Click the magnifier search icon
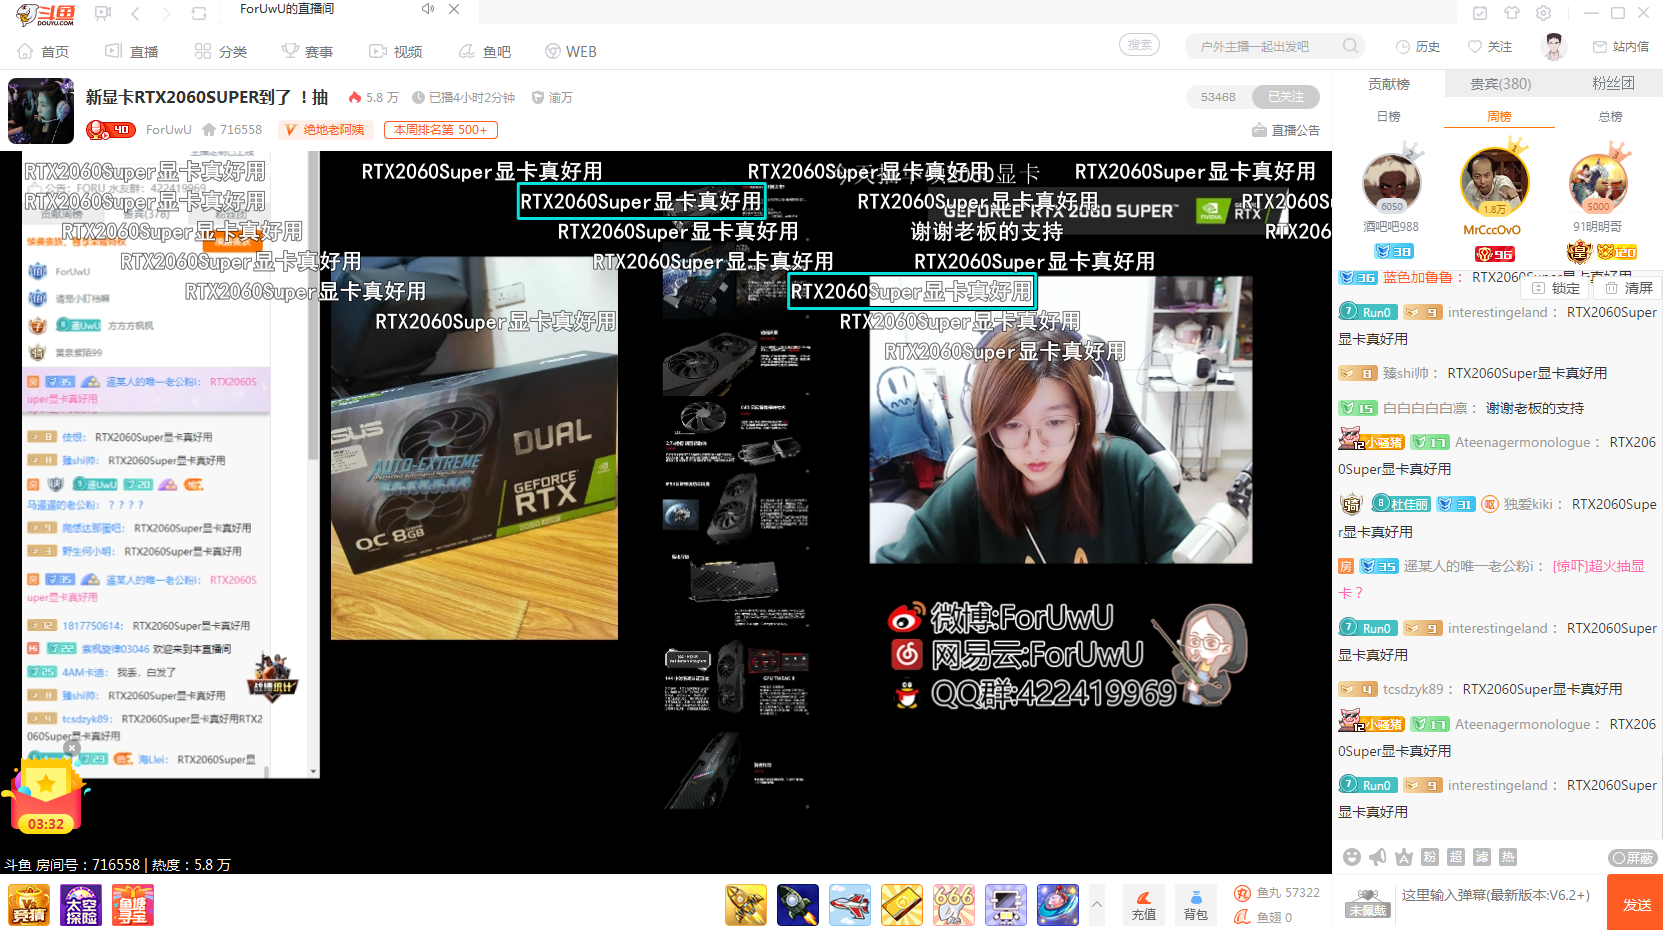Screen dimensions: 1663x930 tap(1351, 46)
